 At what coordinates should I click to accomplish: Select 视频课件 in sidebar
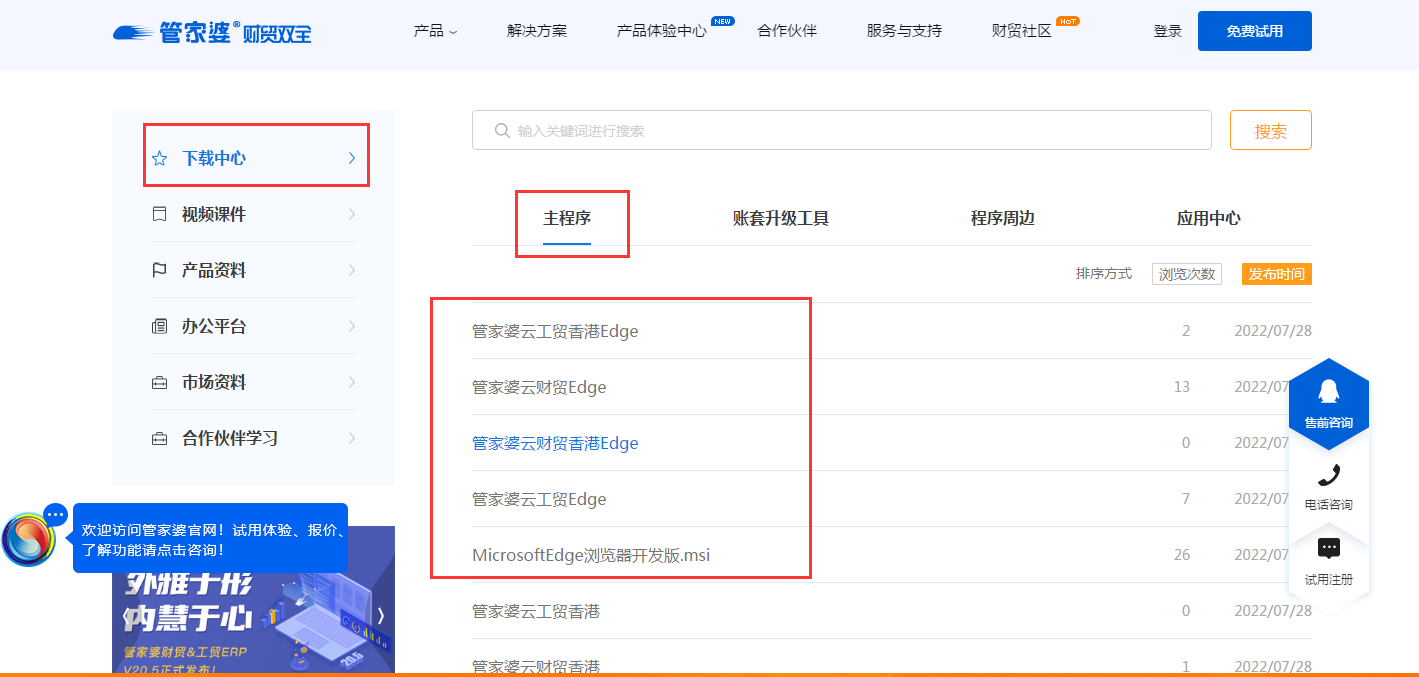[214, 214]
